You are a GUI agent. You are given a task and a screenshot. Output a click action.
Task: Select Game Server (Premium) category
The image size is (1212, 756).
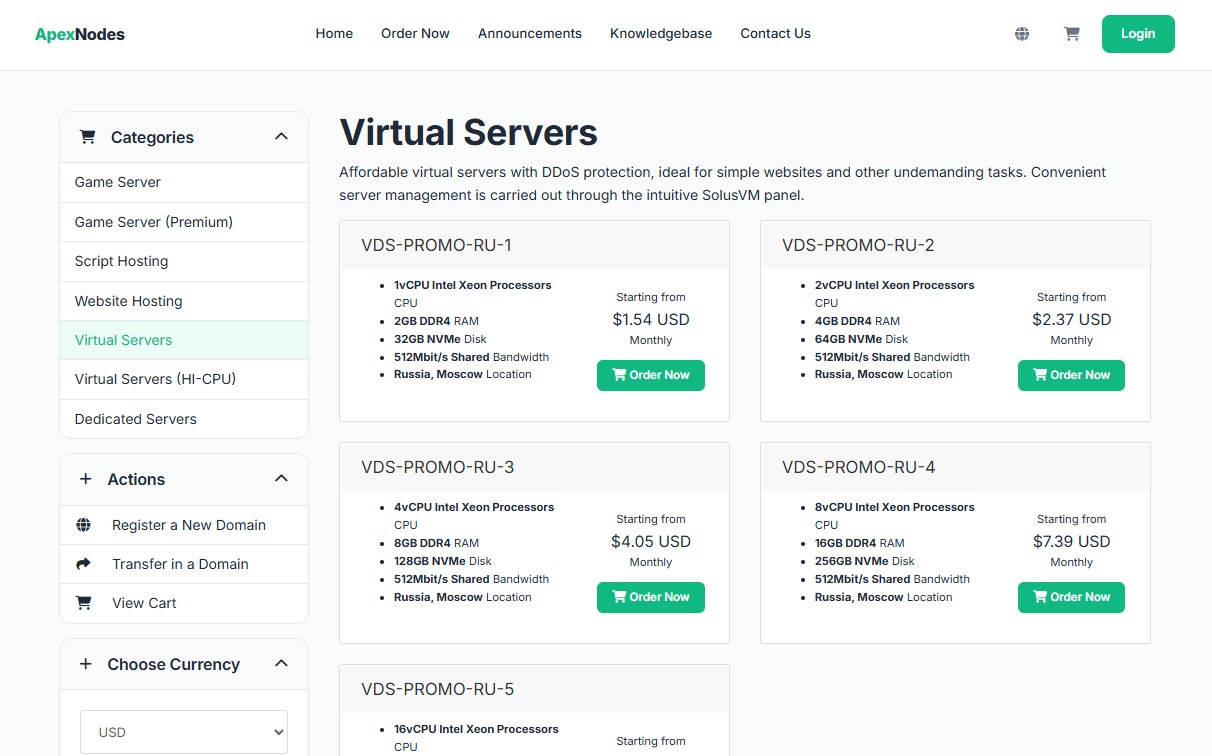click(x=184, y=222)
